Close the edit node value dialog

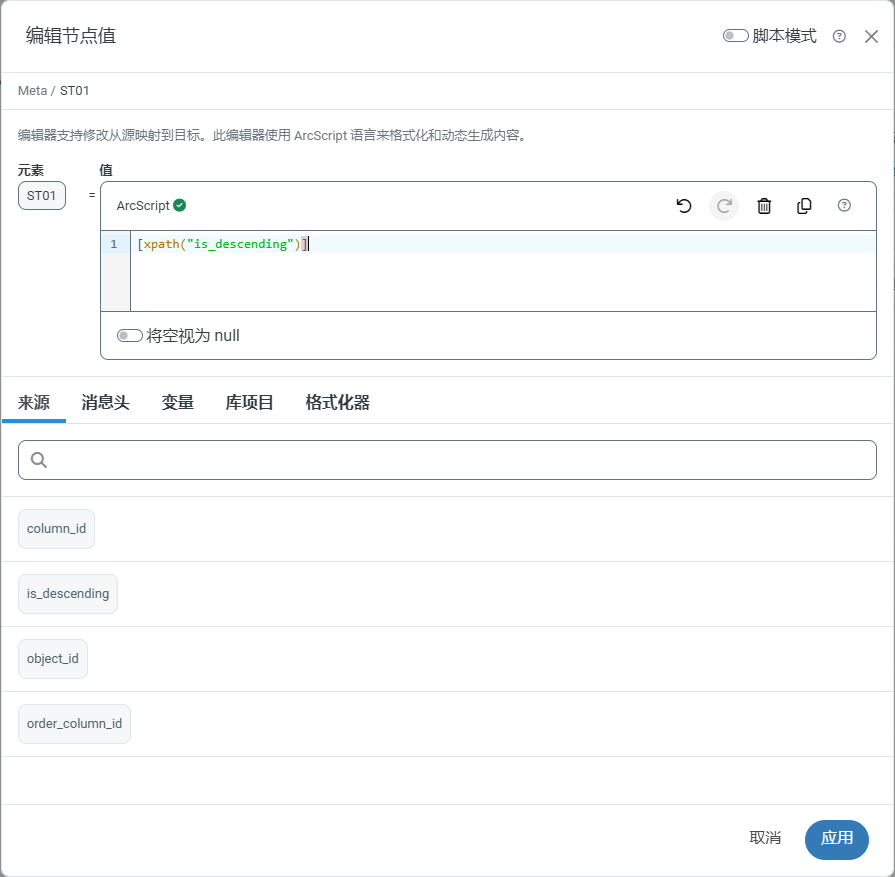pyautogui.click(x=871, y=36)
